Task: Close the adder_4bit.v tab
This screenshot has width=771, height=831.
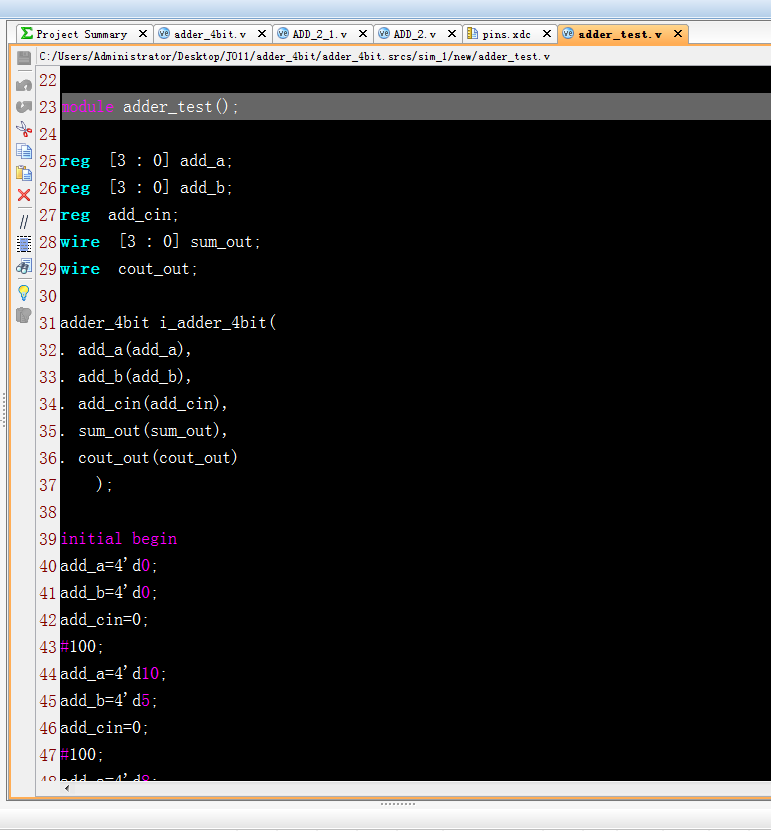Action: (x=262, y=34)
